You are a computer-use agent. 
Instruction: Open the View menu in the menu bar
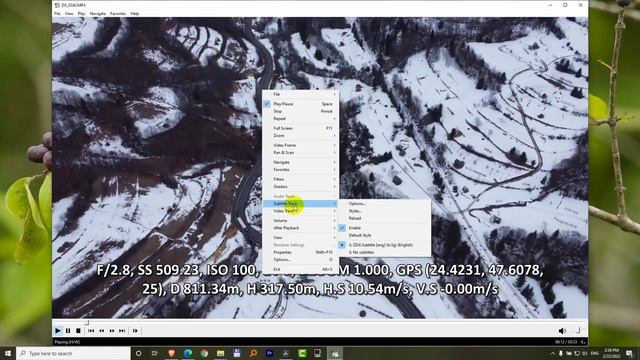[69, 13]
